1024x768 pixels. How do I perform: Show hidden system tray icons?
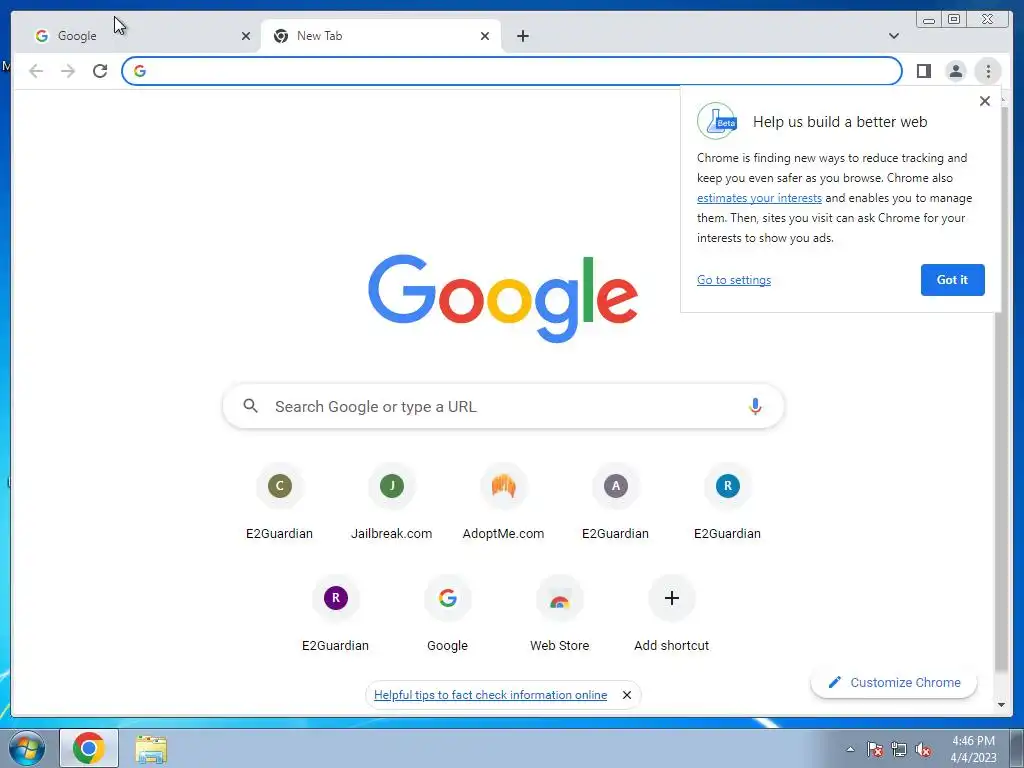click(850, 749)
